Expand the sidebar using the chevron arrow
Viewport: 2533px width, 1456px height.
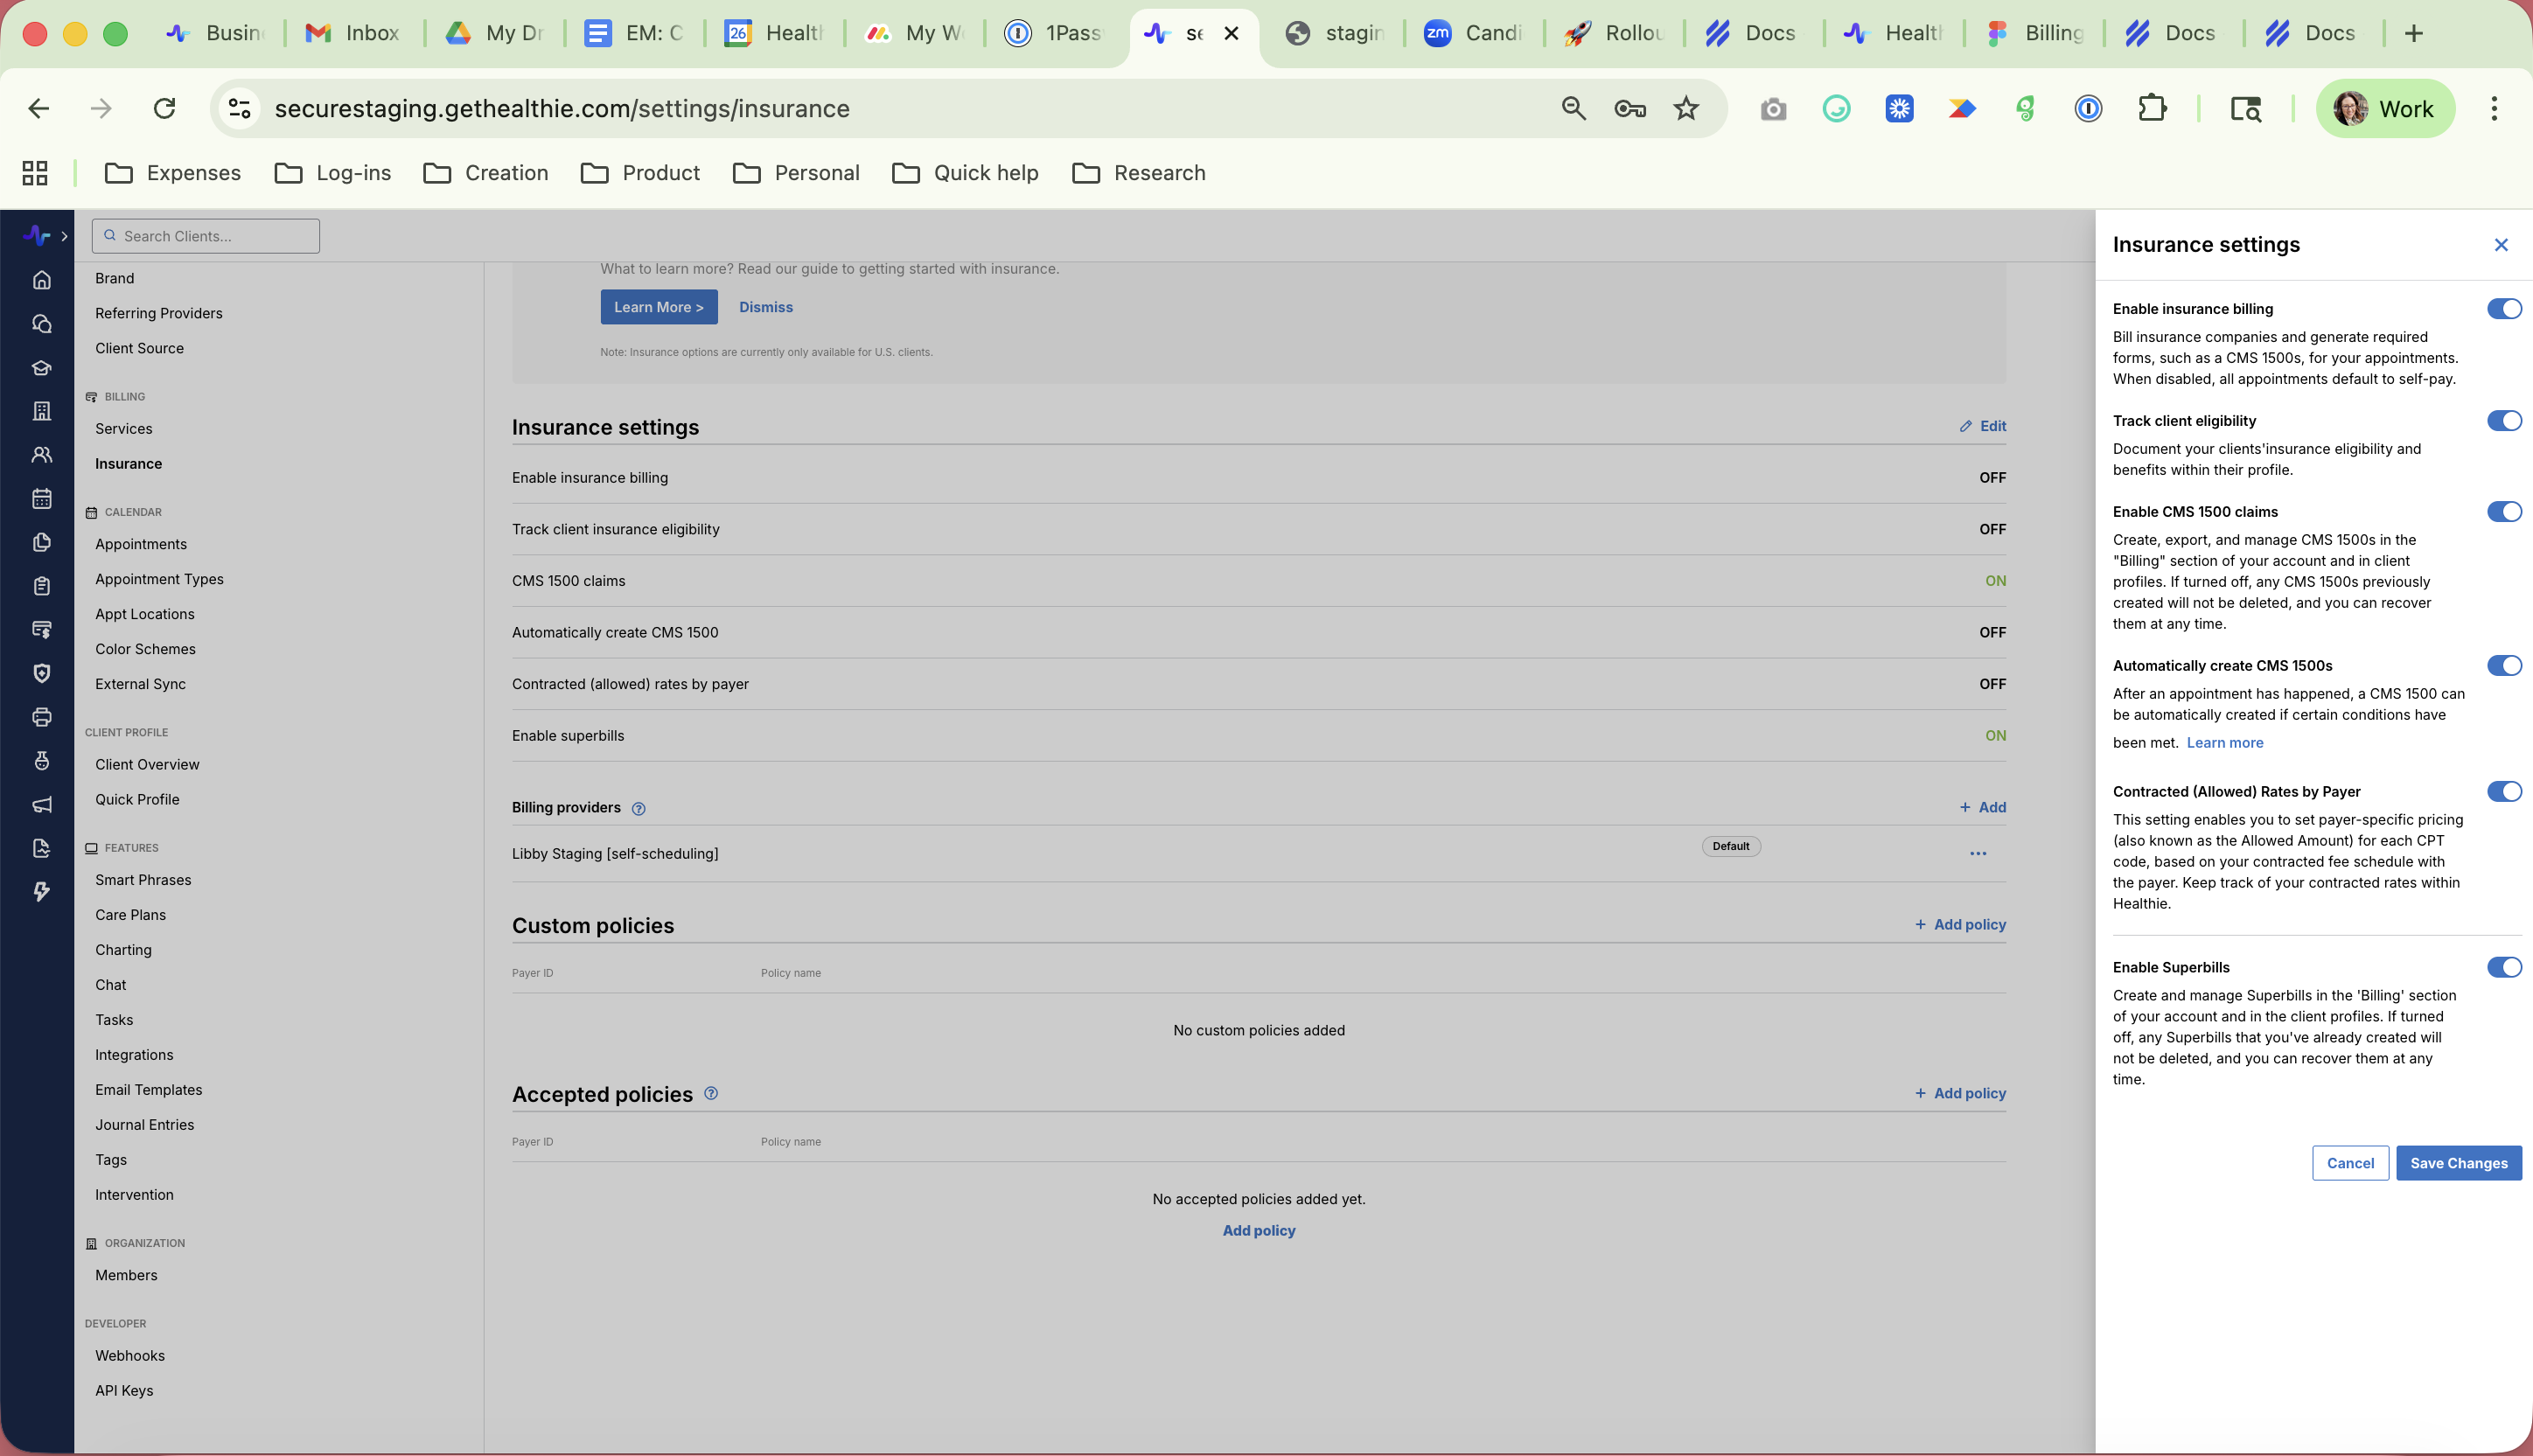64,236
